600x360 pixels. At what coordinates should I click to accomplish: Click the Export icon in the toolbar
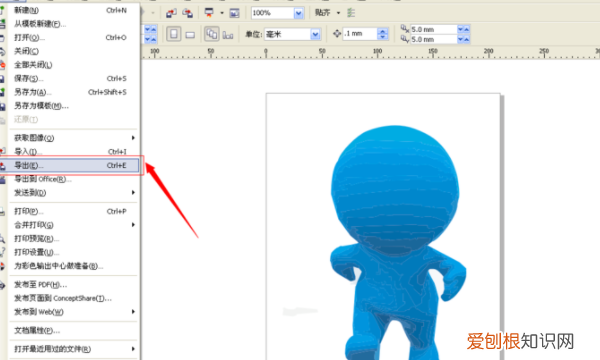188,13
